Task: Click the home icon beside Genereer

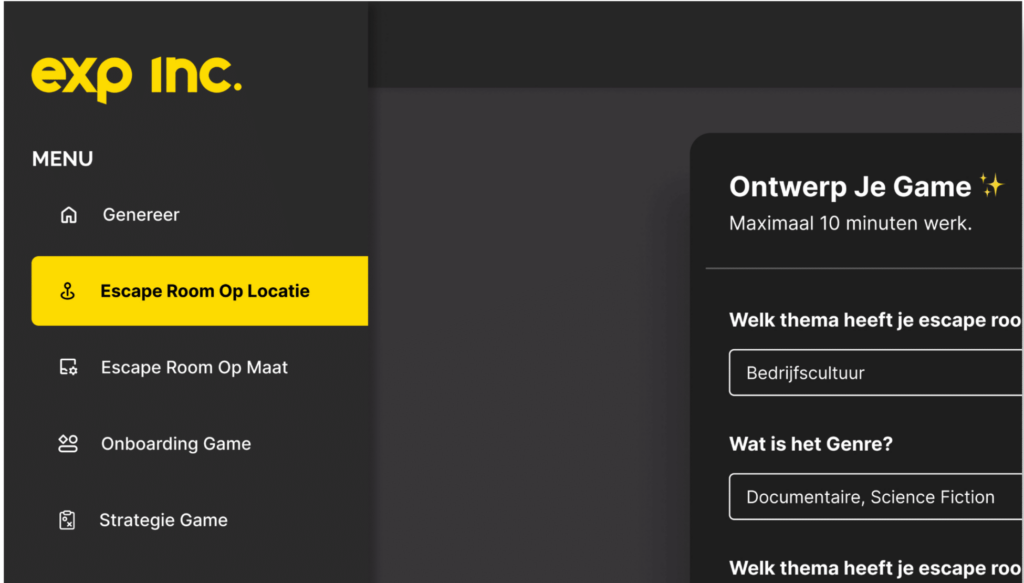Action: (69, 215)
